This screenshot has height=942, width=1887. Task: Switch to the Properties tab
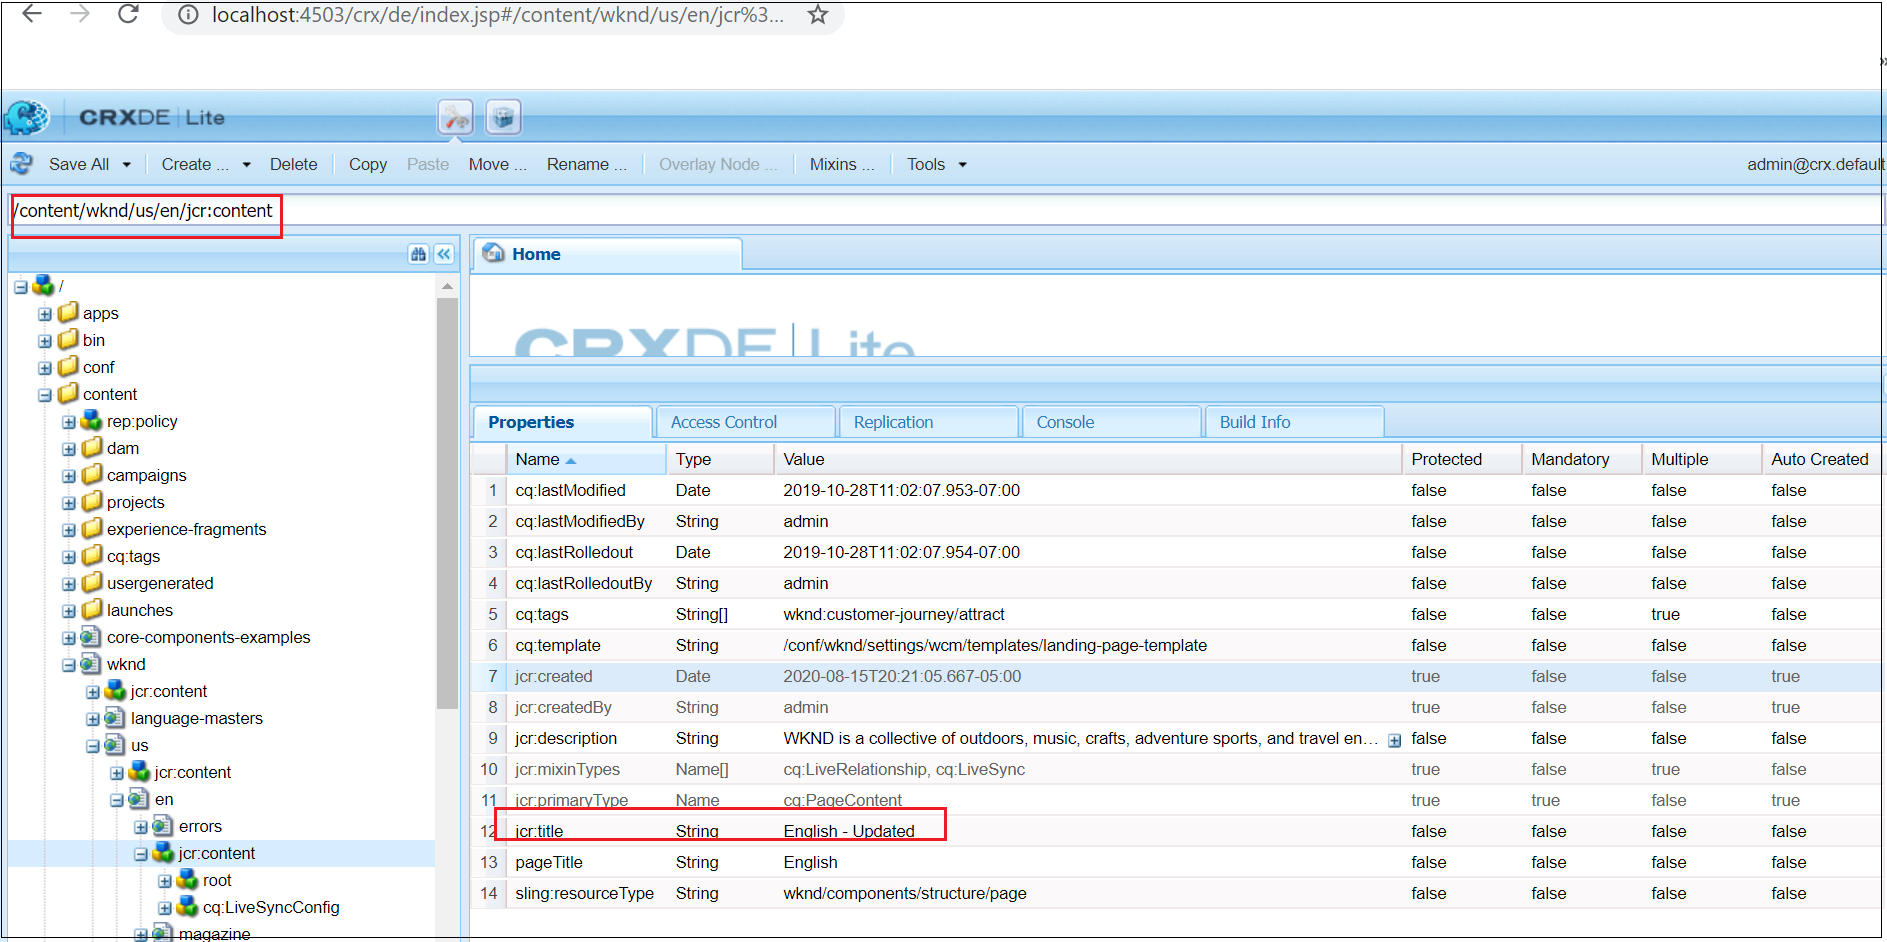point(563,422)
